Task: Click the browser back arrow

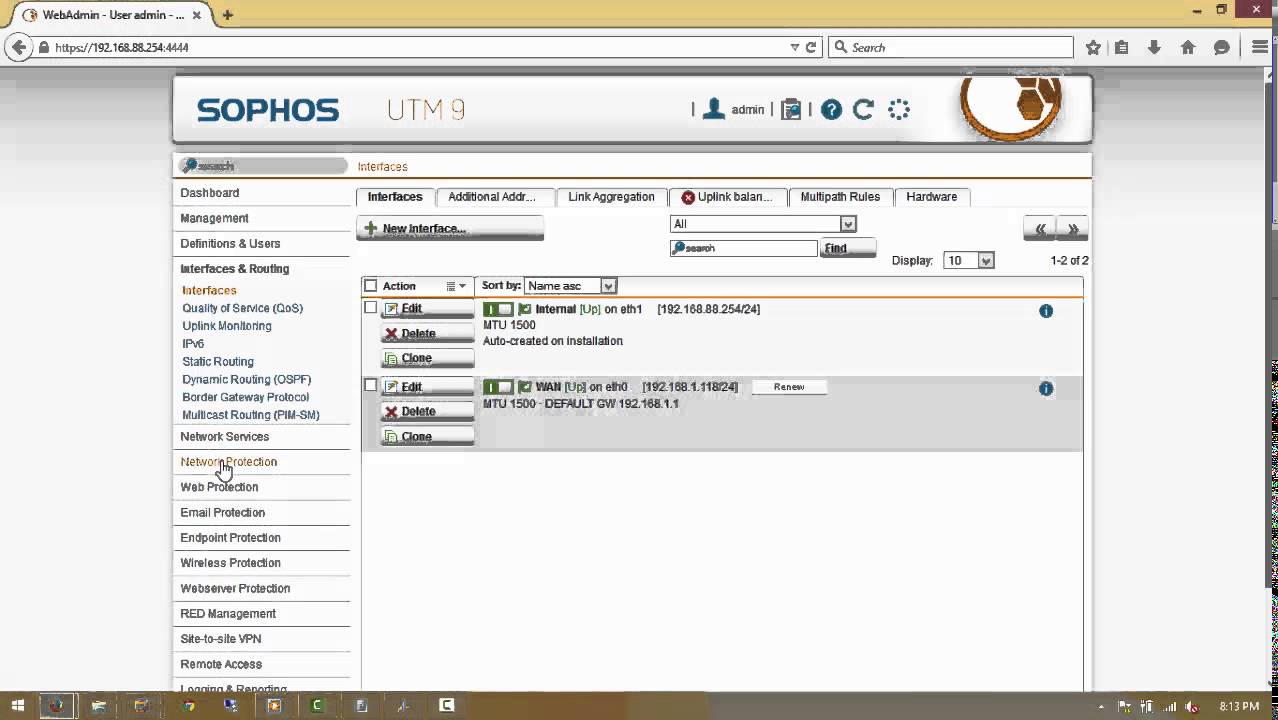Action: tap(18, 47)
